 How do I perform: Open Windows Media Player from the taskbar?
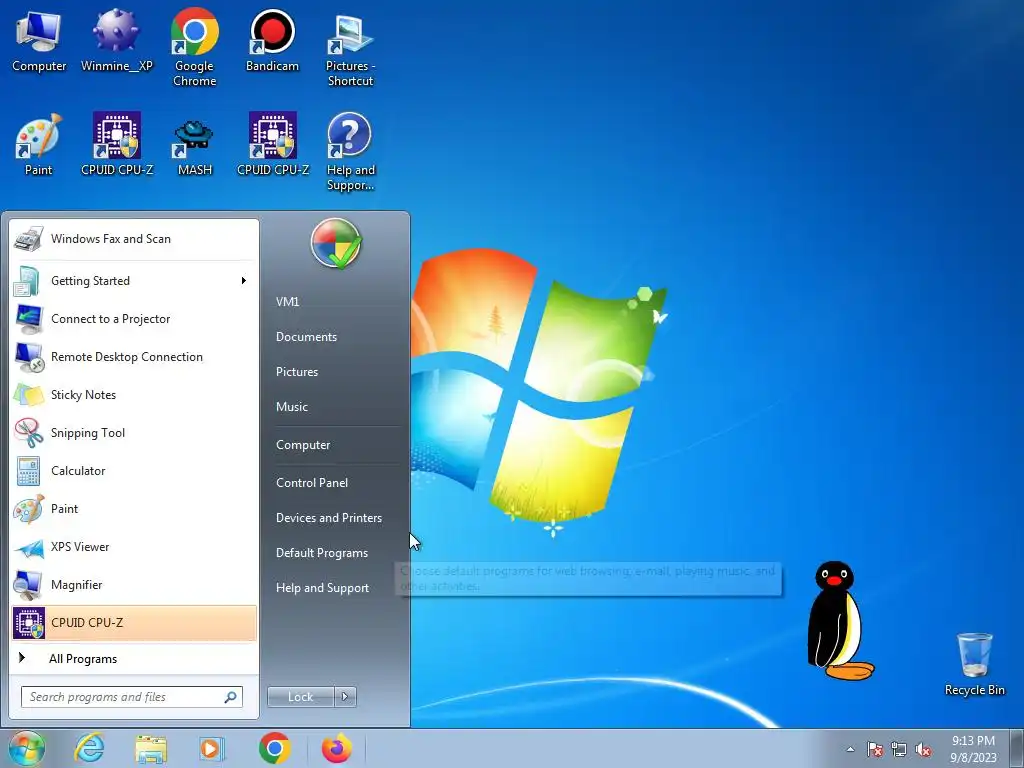coord(212,748)
